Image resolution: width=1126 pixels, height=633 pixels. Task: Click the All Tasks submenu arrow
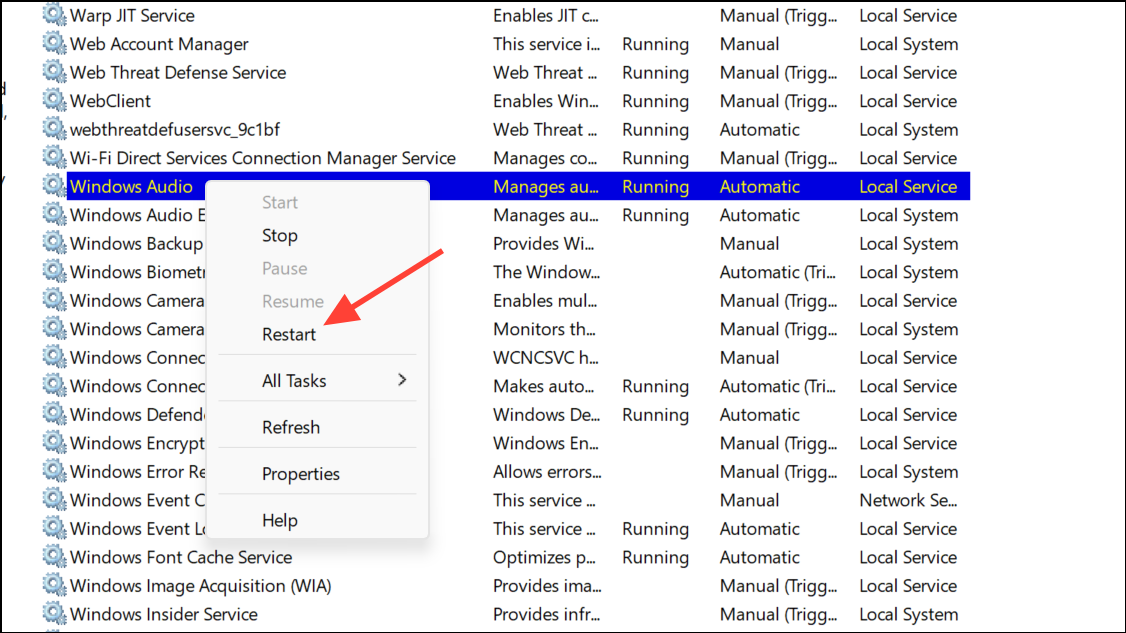[402, 380]
